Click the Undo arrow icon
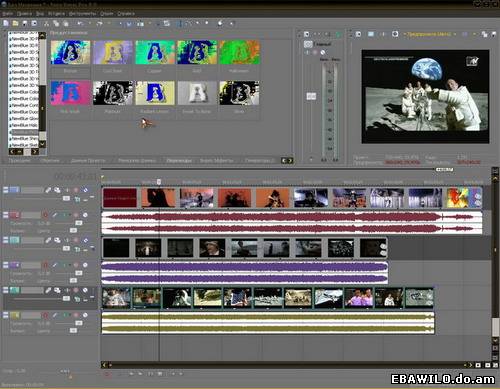500x389 pixels. 80,23
